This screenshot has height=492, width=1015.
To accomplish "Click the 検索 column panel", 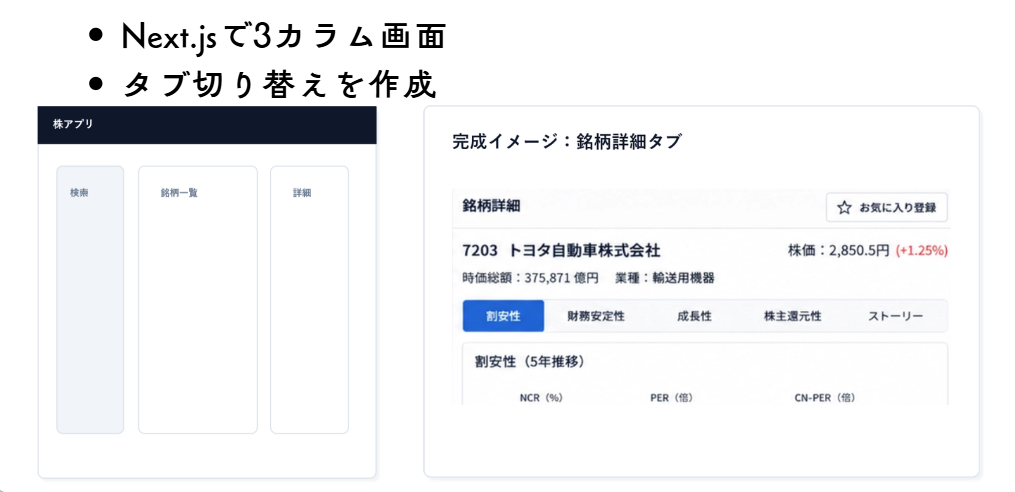I will 90,300.
